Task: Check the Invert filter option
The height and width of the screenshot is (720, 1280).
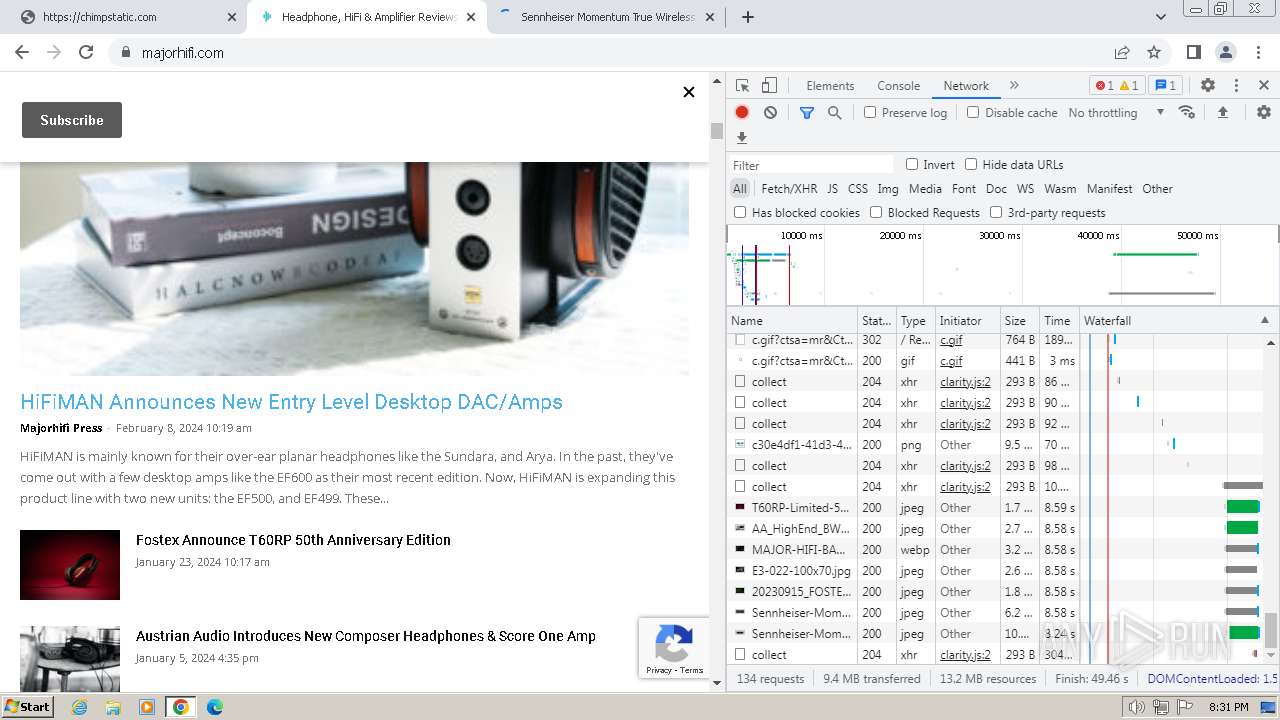Action: point(912,165)
